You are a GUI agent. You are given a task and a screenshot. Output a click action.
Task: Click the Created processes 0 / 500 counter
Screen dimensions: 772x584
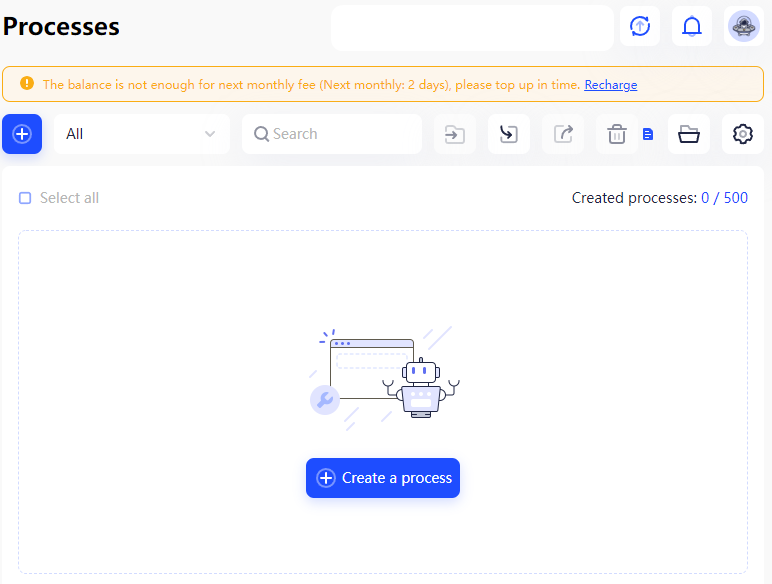click(659, 198)
